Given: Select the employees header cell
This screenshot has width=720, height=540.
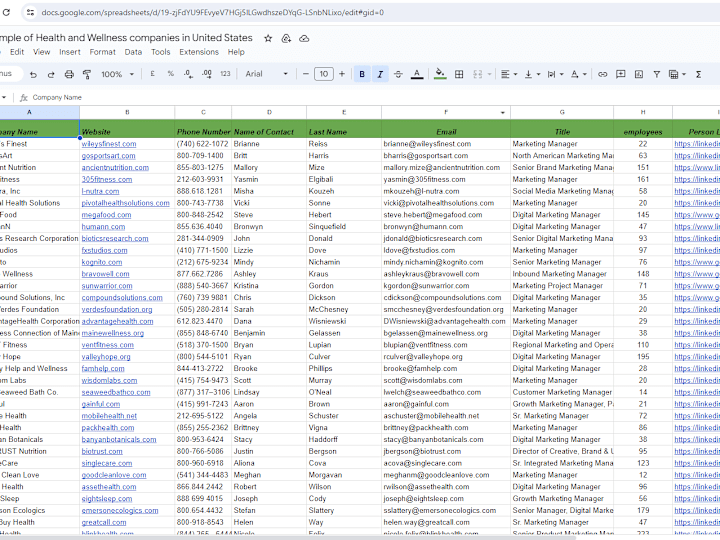Looking at the screenshot, I should (x=643, y=129).
